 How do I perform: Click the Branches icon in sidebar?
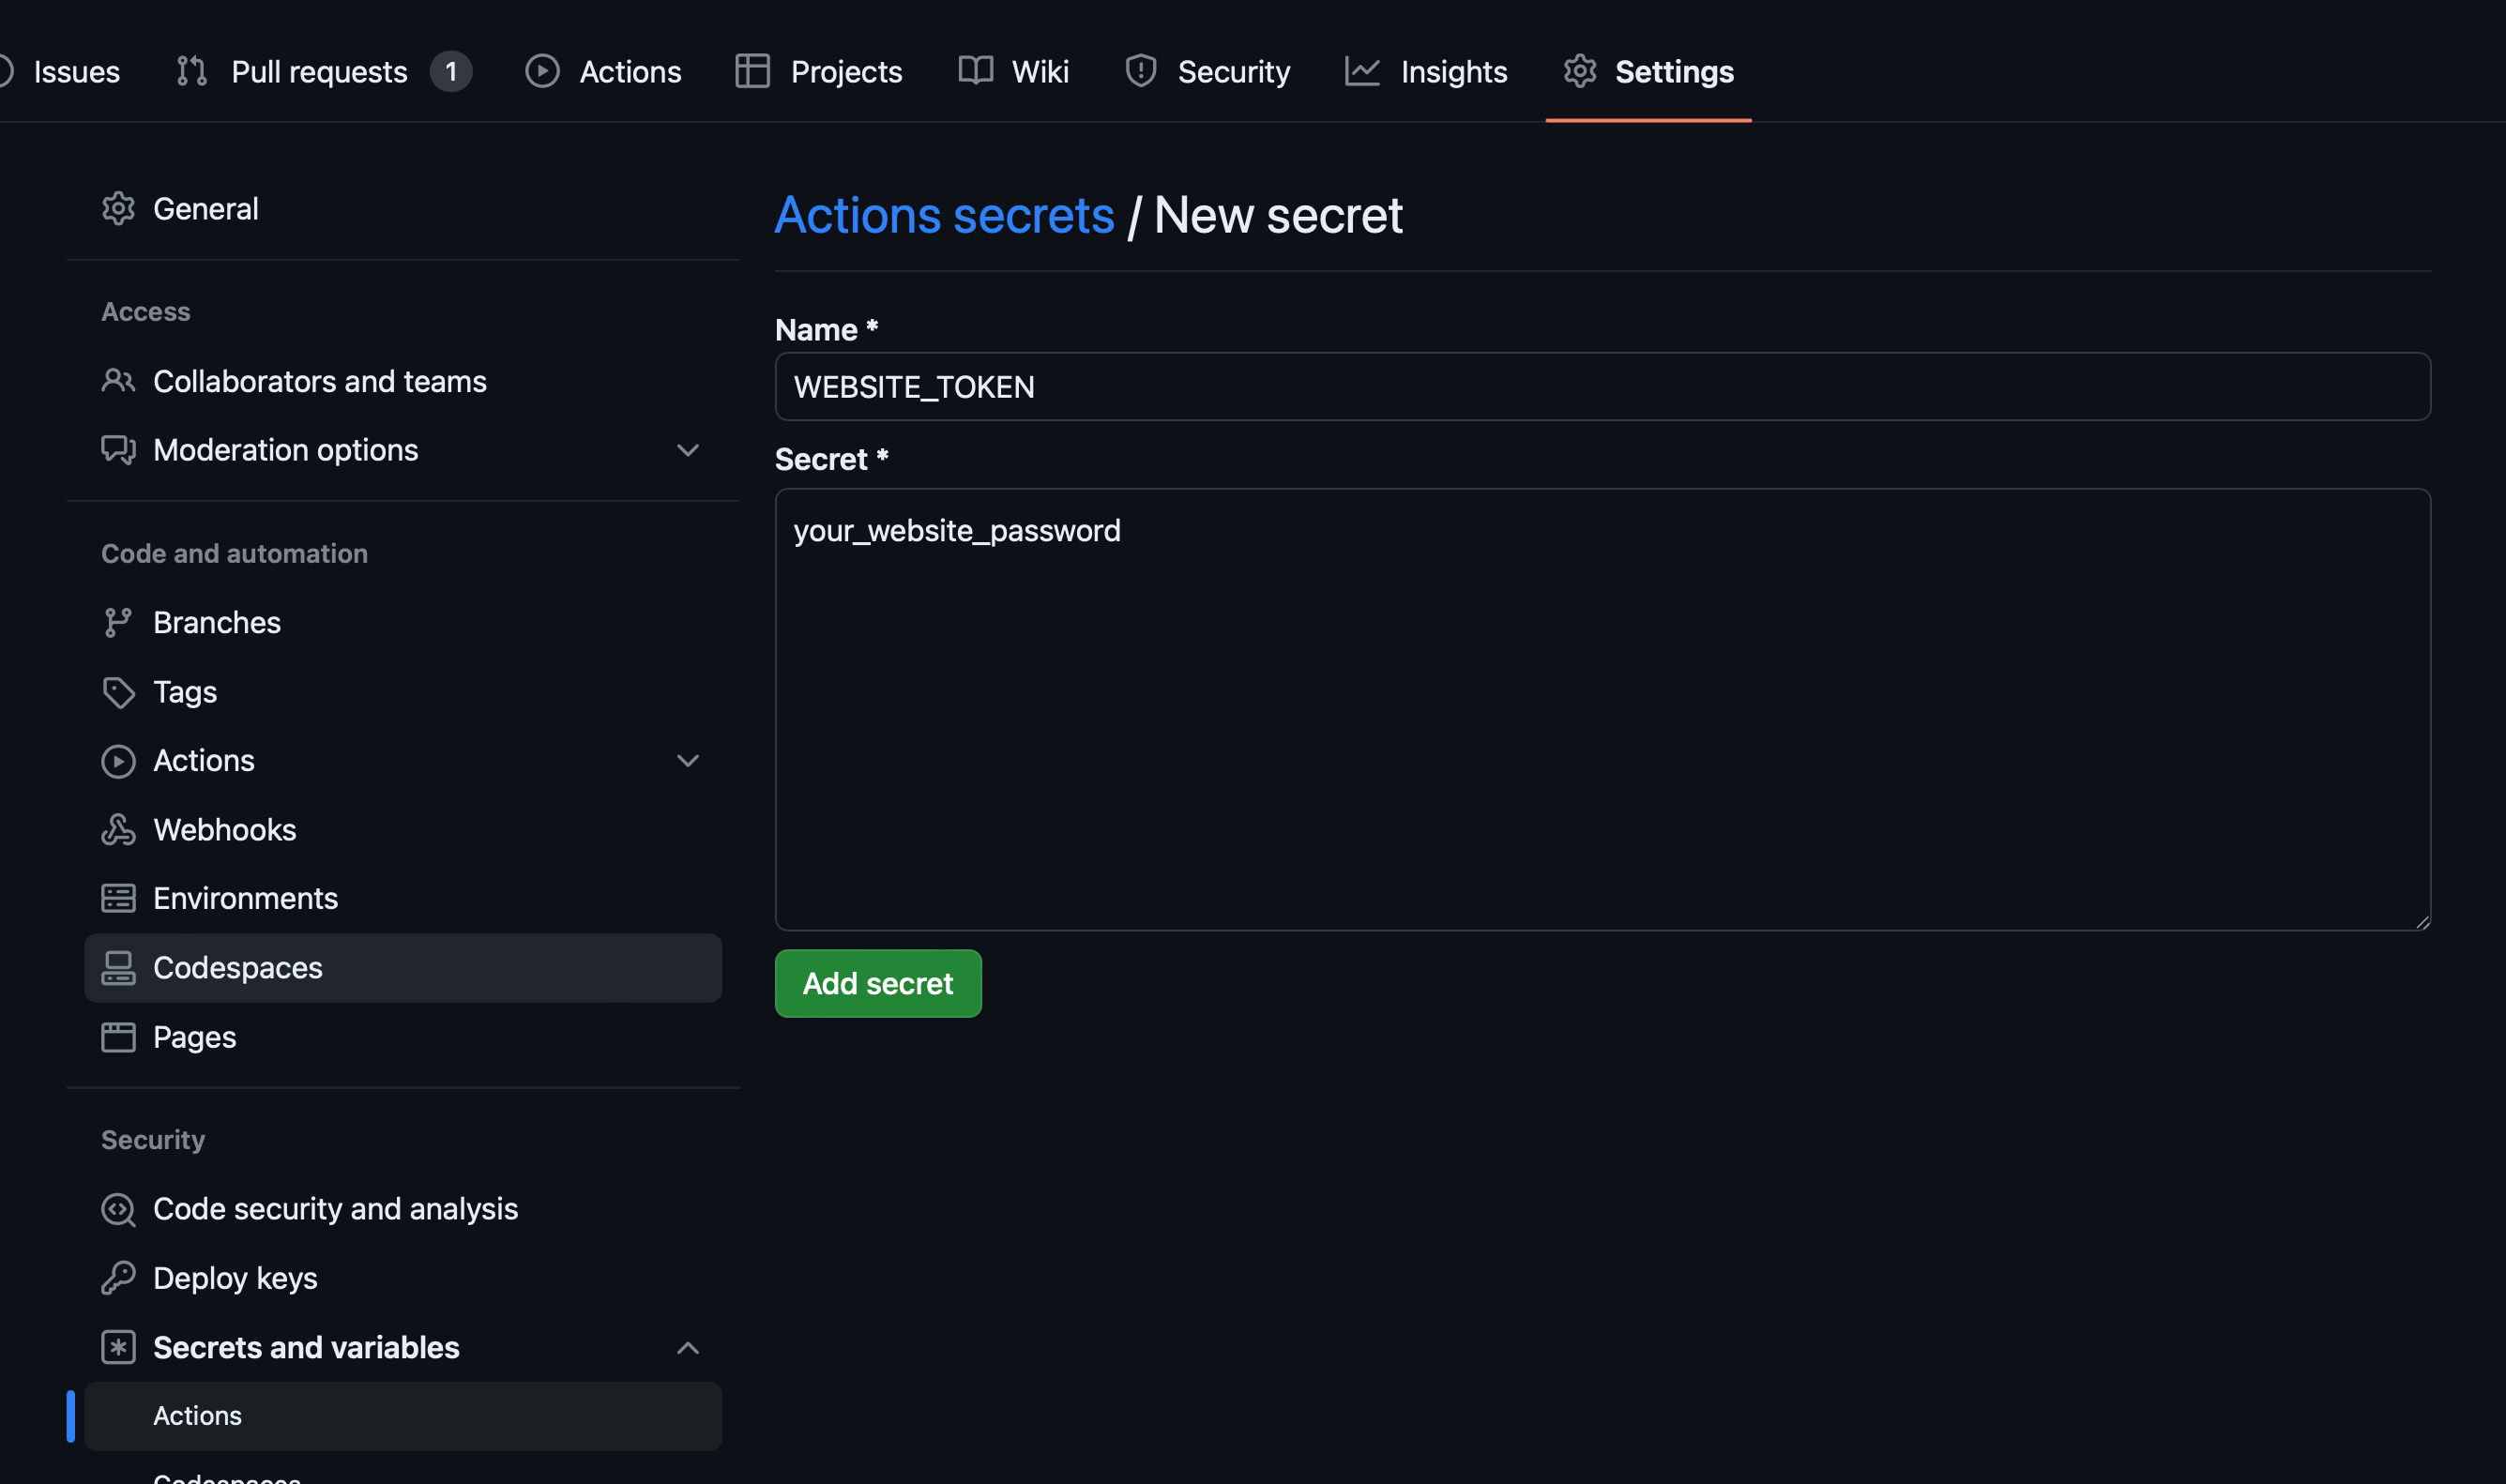(x=118, y=623)
